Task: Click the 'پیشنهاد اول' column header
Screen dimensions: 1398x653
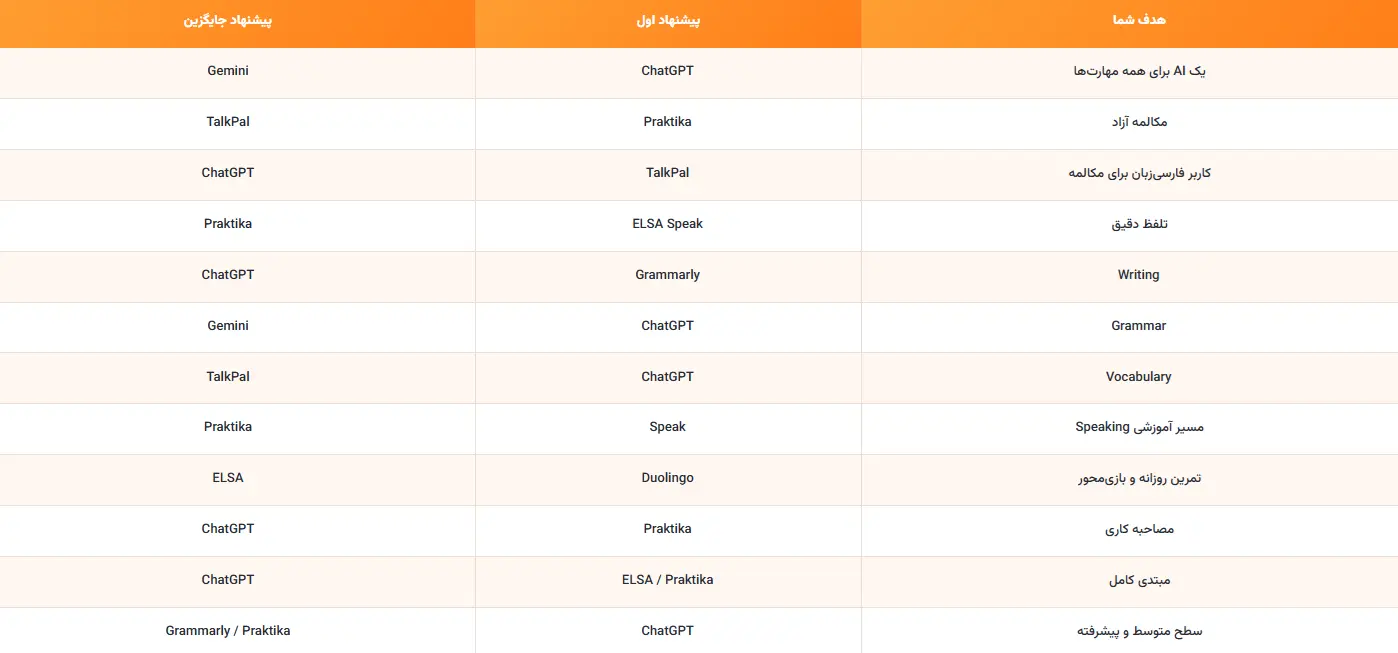Action: [x=668, y=23]
